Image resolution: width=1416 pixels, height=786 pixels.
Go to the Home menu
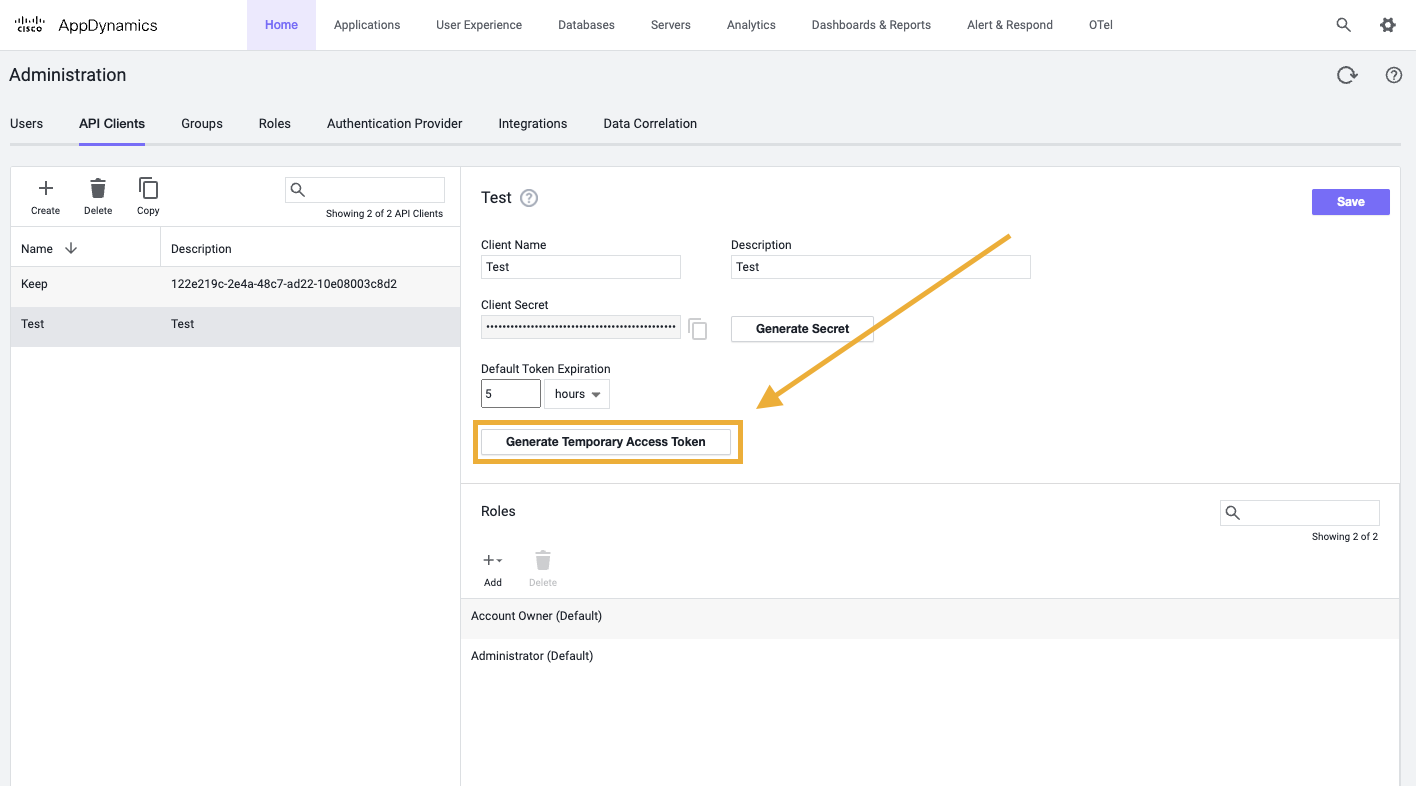(281, 25)
